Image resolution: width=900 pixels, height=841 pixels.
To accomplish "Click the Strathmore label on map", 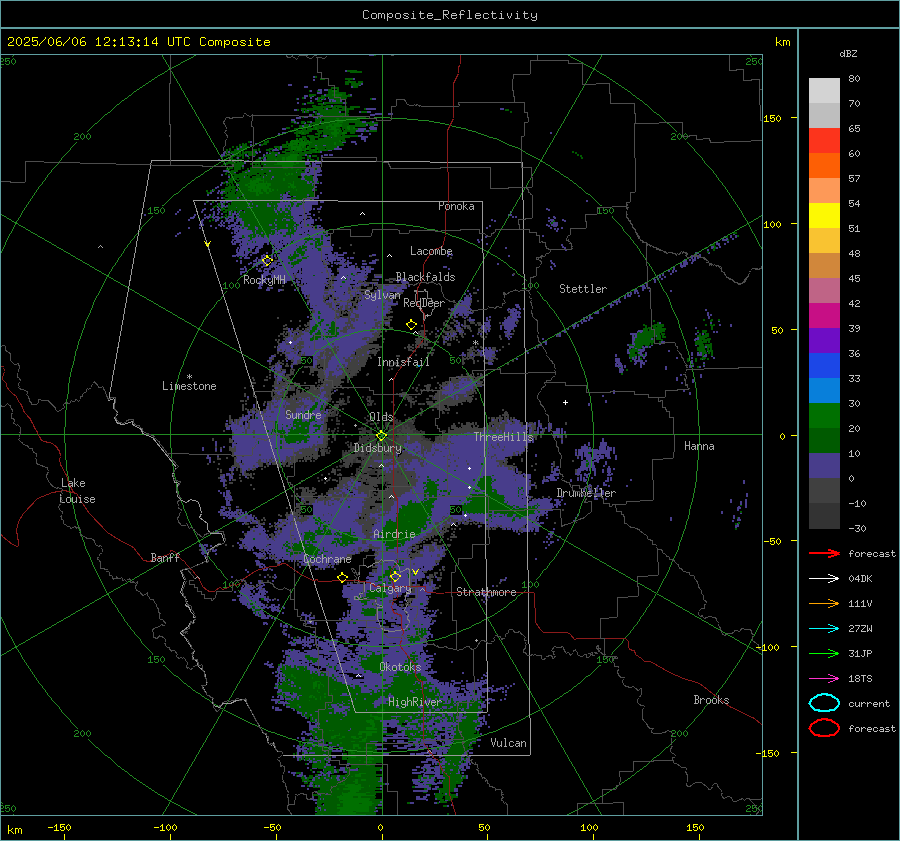I will pyautogui.click(x=486, y=592).
